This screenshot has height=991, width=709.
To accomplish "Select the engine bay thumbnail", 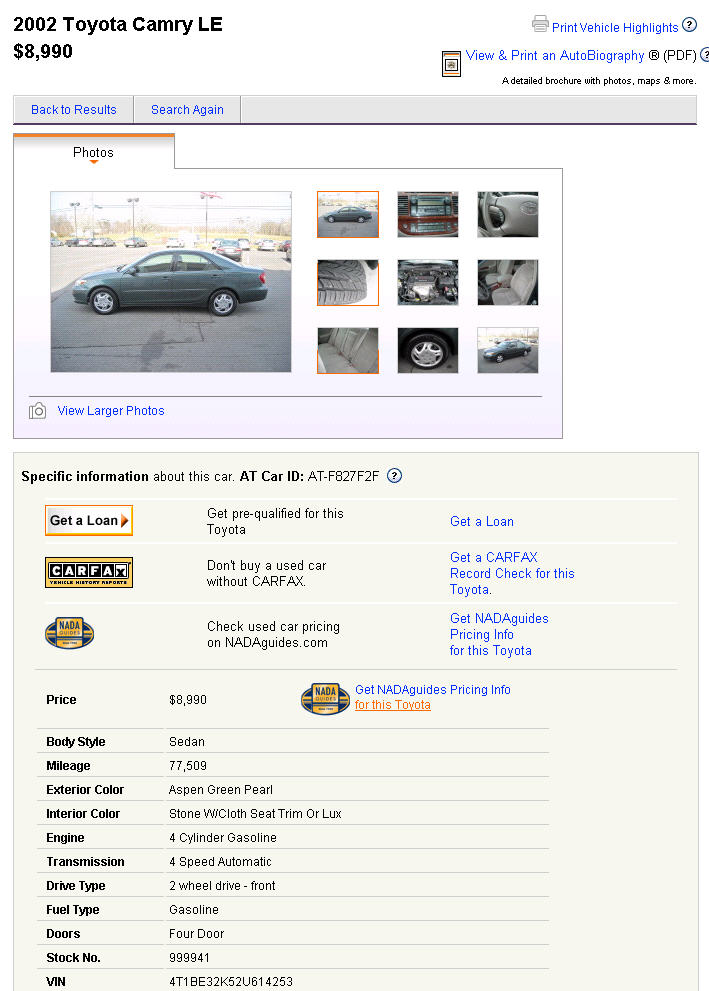I will pos(428,283).
